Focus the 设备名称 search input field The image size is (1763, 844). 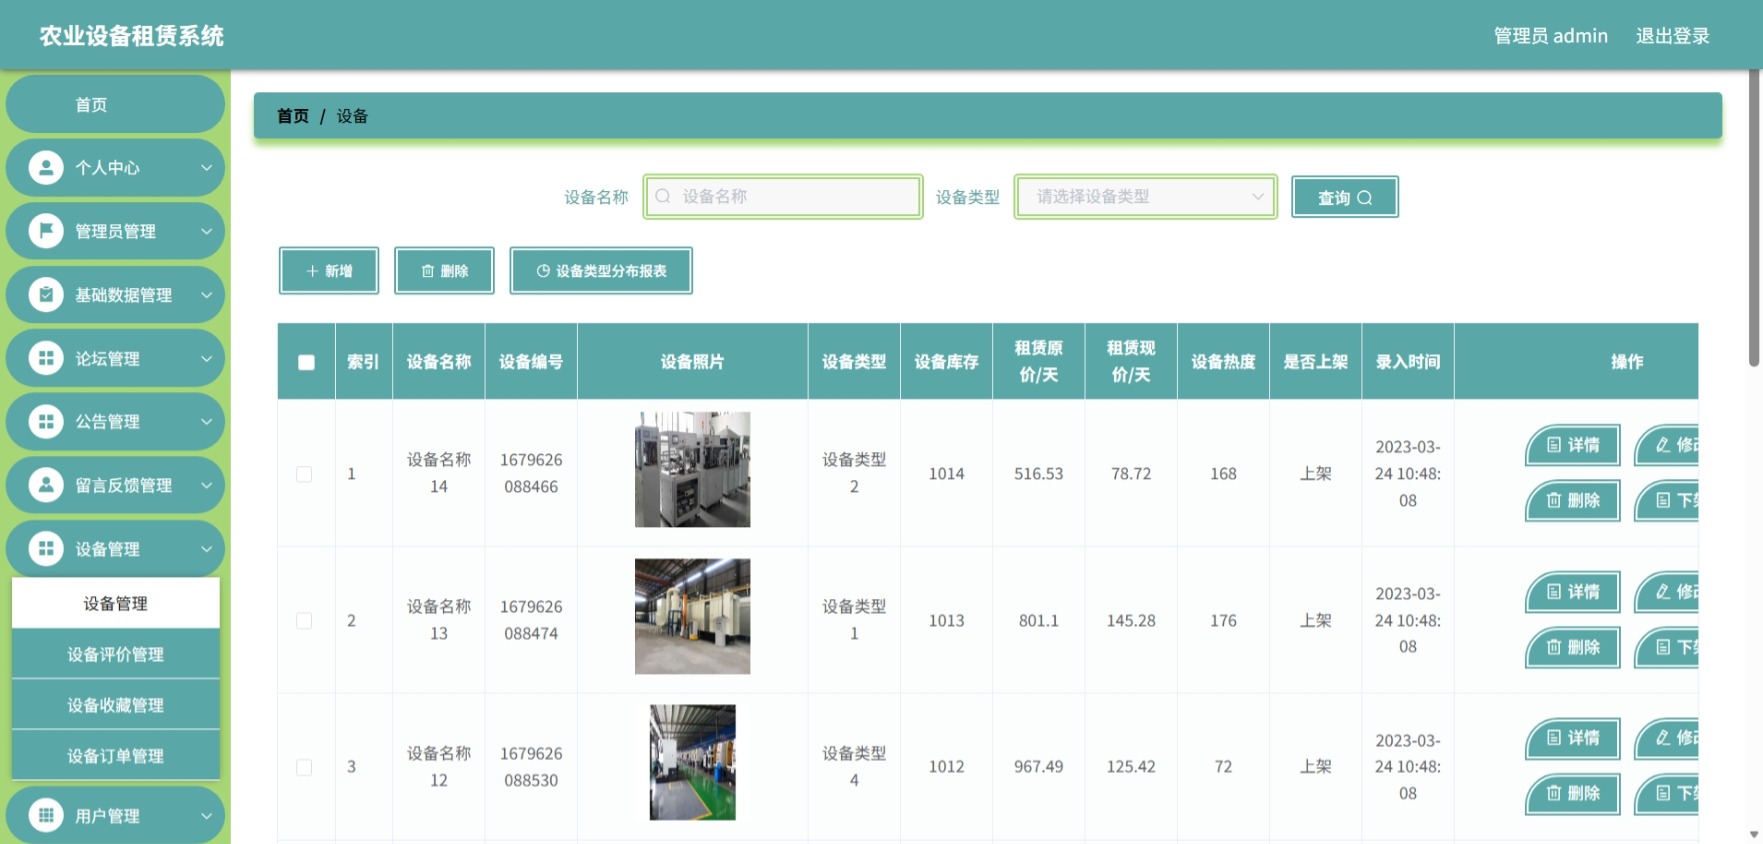pos(783,196)
